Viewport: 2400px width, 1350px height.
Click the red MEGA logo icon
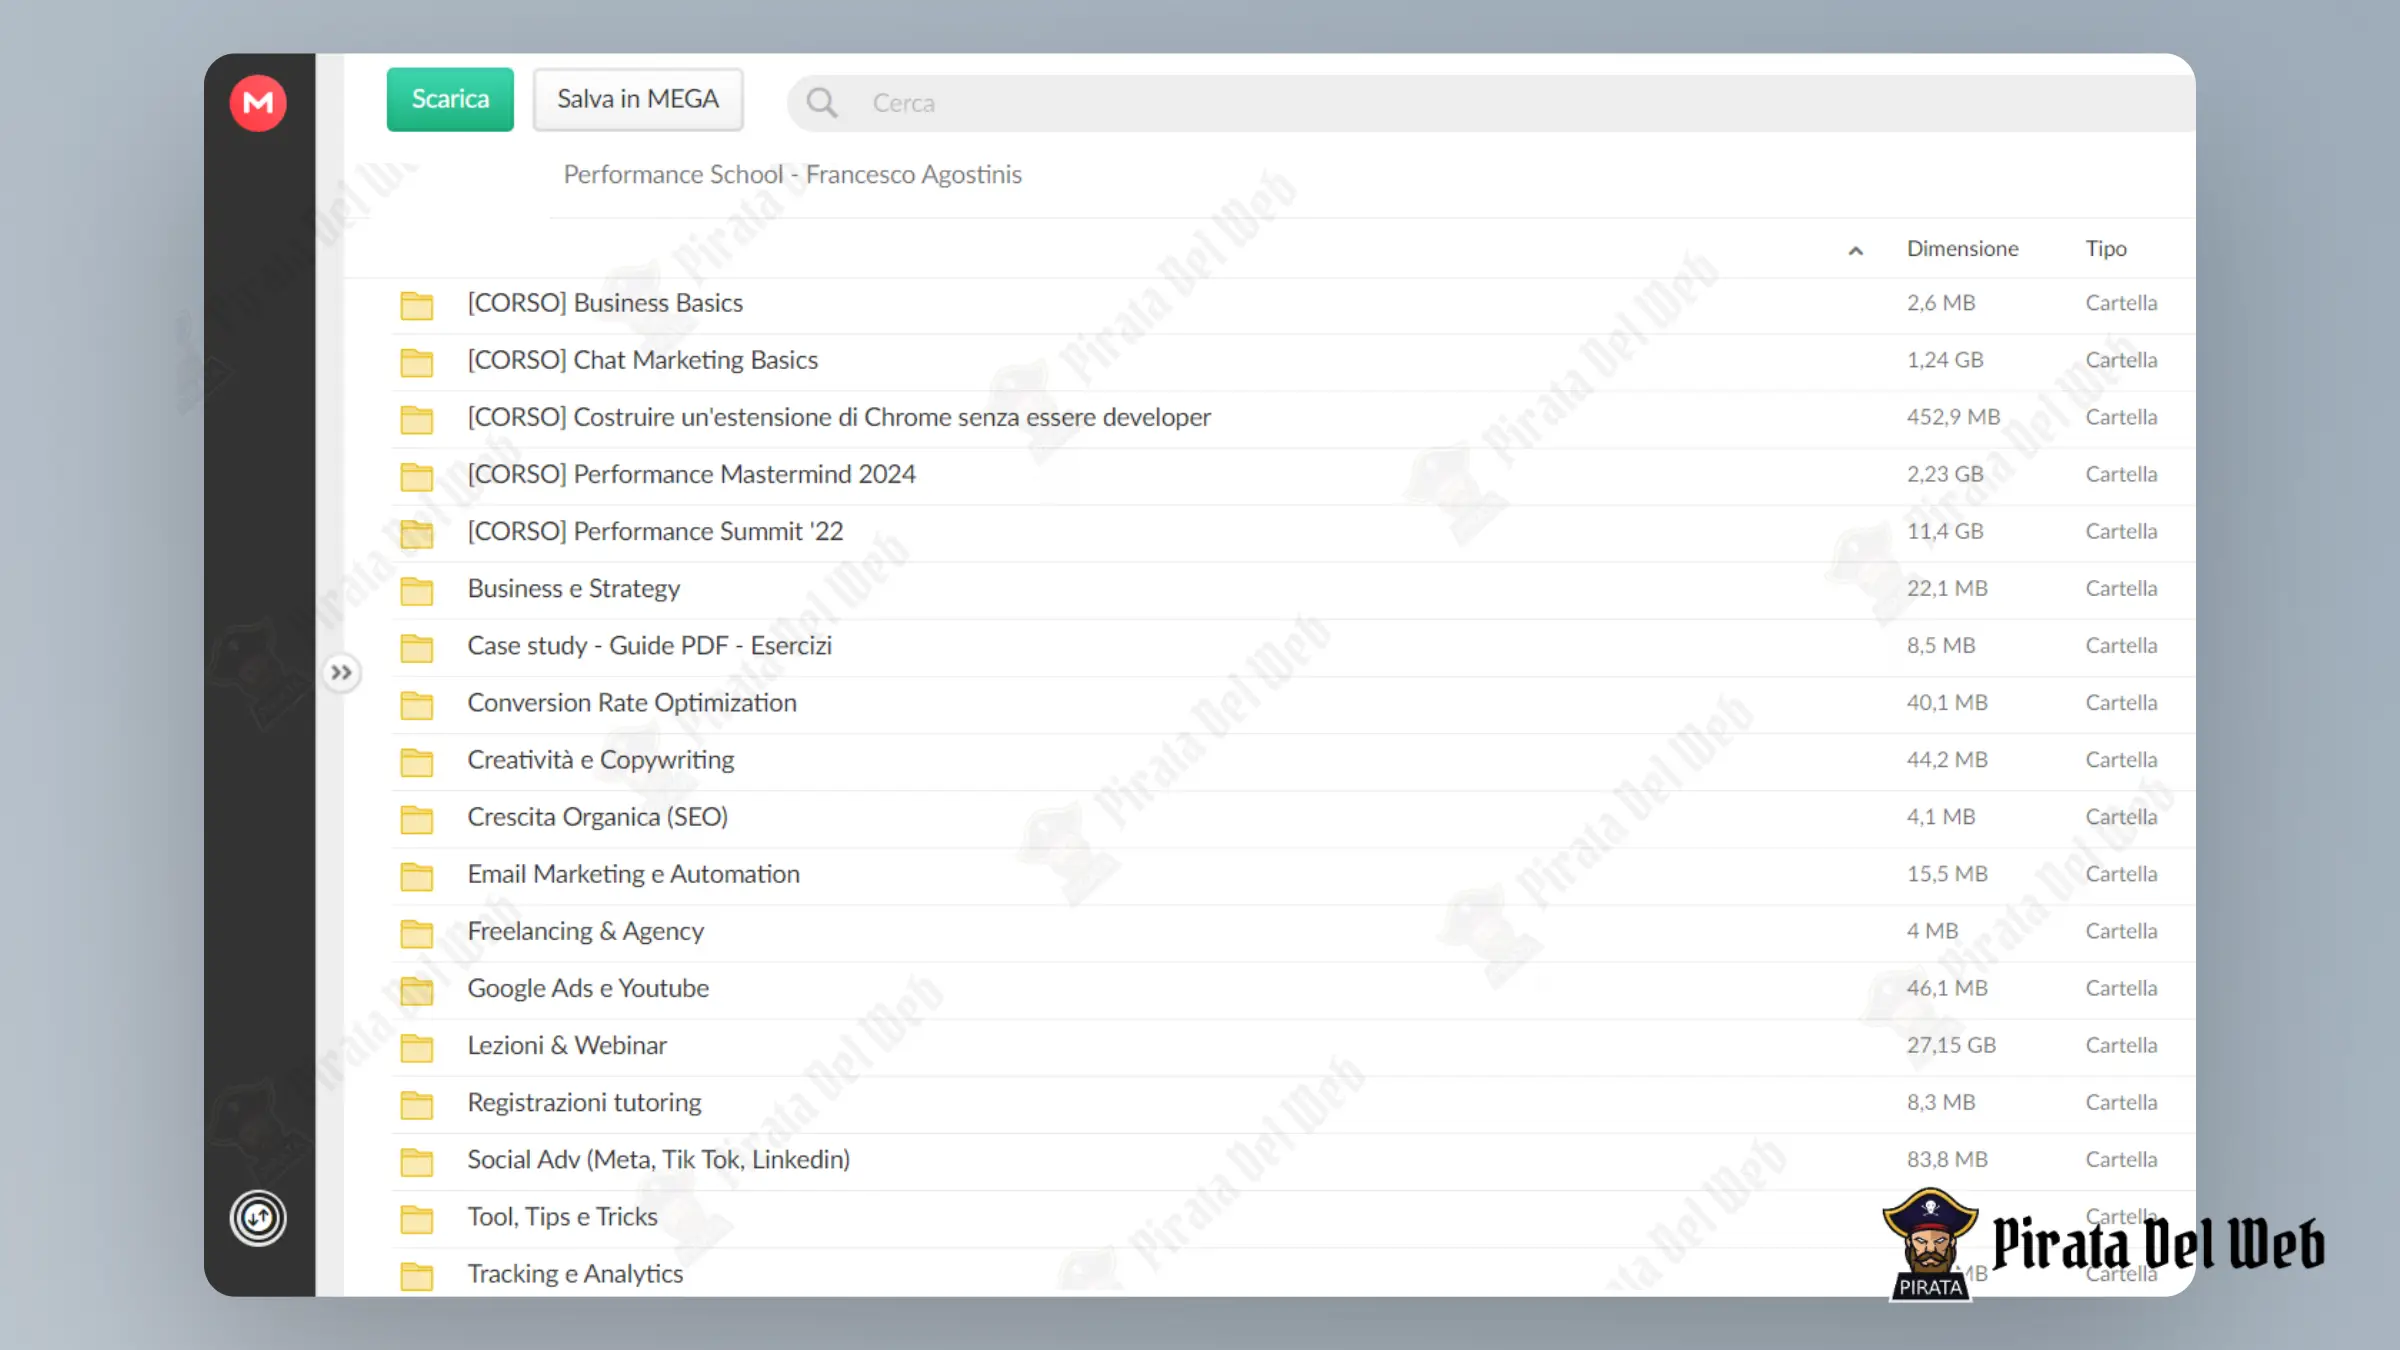point(258,102)
